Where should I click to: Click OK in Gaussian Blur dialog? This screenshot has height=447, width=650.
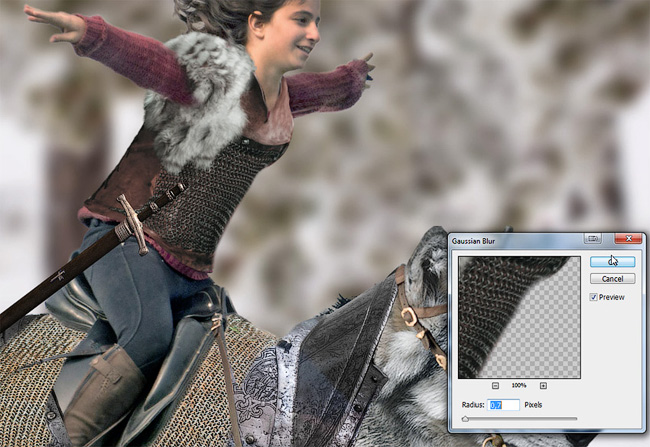(612, 261)
